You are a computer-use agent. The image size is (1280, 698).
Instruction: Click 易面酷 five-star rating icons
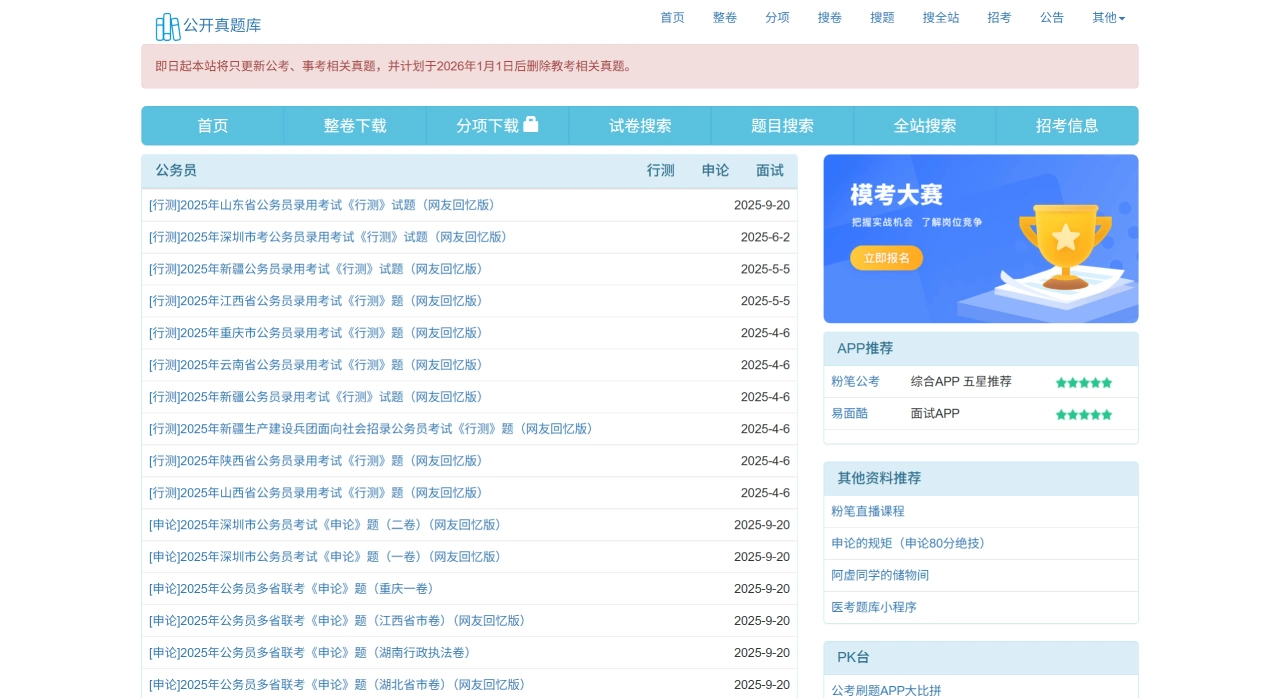click(x=1083, y=414)
